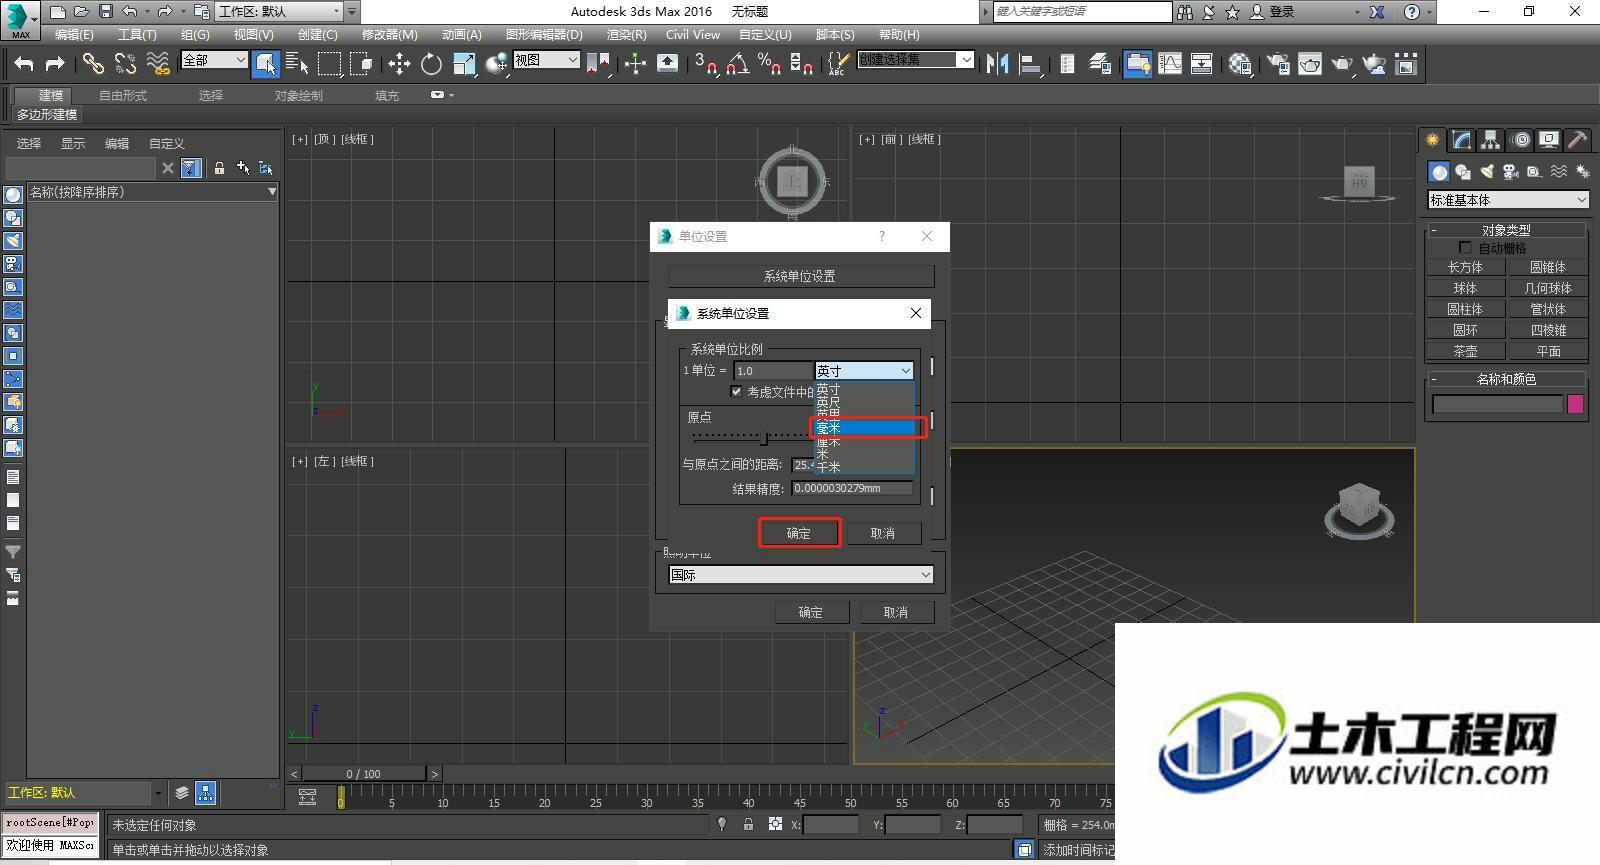Image resolution: width=1600 pixels, height=865 pixels.
Task: Activate the Select and Scale tool
Action: 464,64
